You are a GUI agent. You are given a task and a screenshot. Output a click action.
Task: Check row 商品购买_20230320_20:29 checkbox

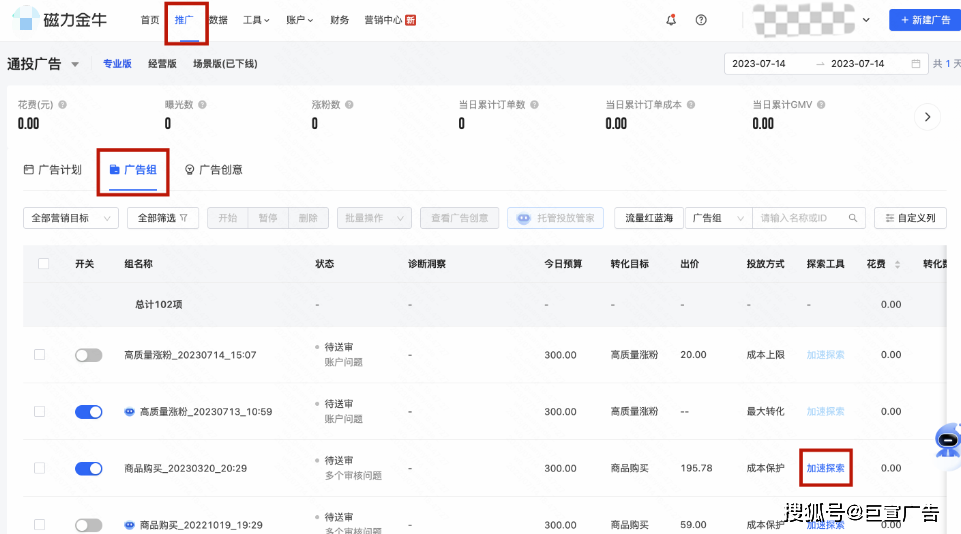[40, 468]
